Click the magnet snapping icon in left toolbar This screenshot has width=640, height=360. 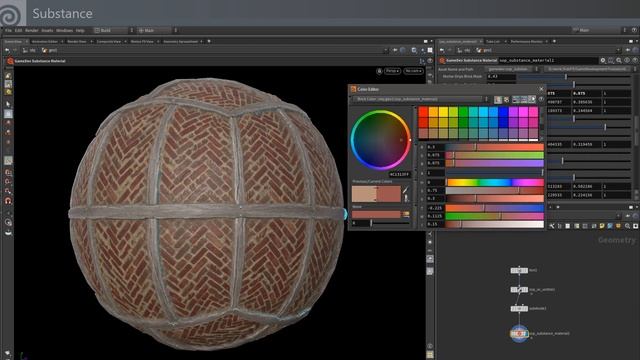(x=8, y=201)
